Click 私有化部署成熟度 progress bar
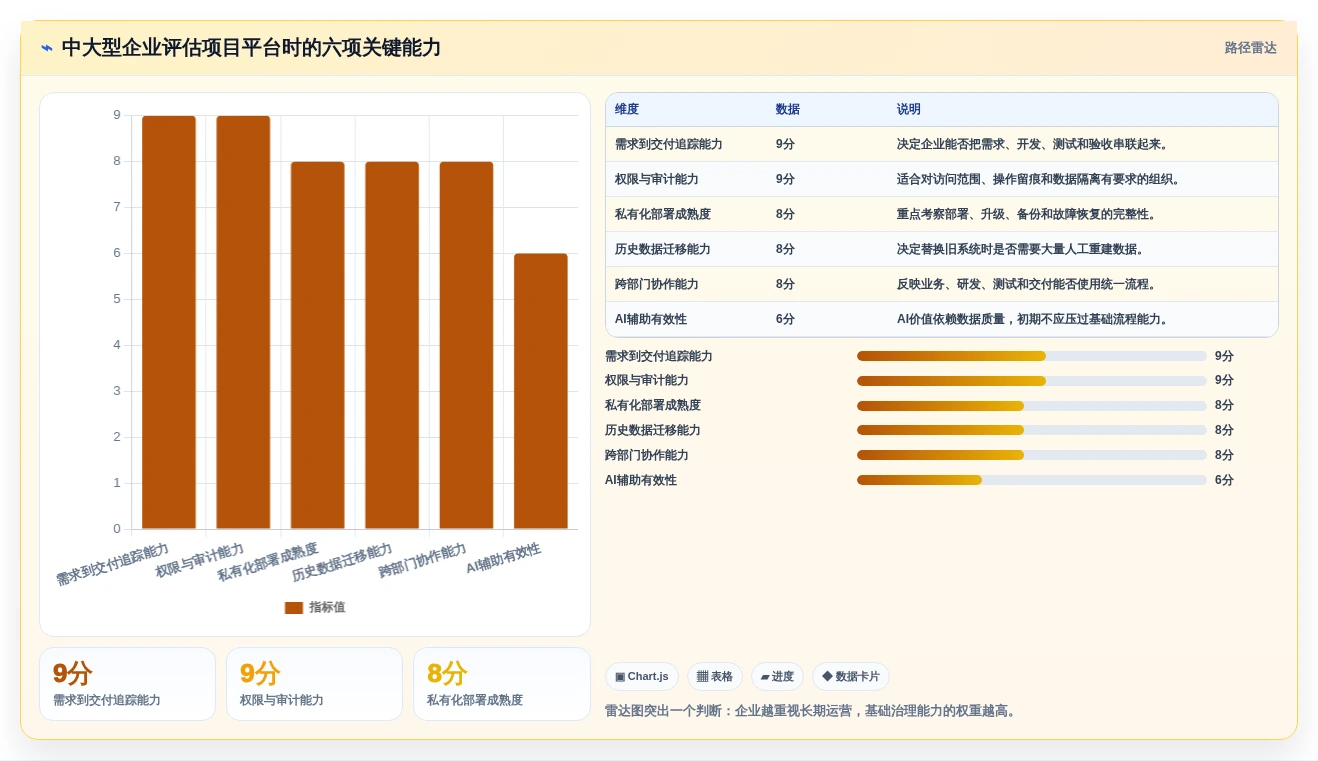 click(x=1032, y=406)
